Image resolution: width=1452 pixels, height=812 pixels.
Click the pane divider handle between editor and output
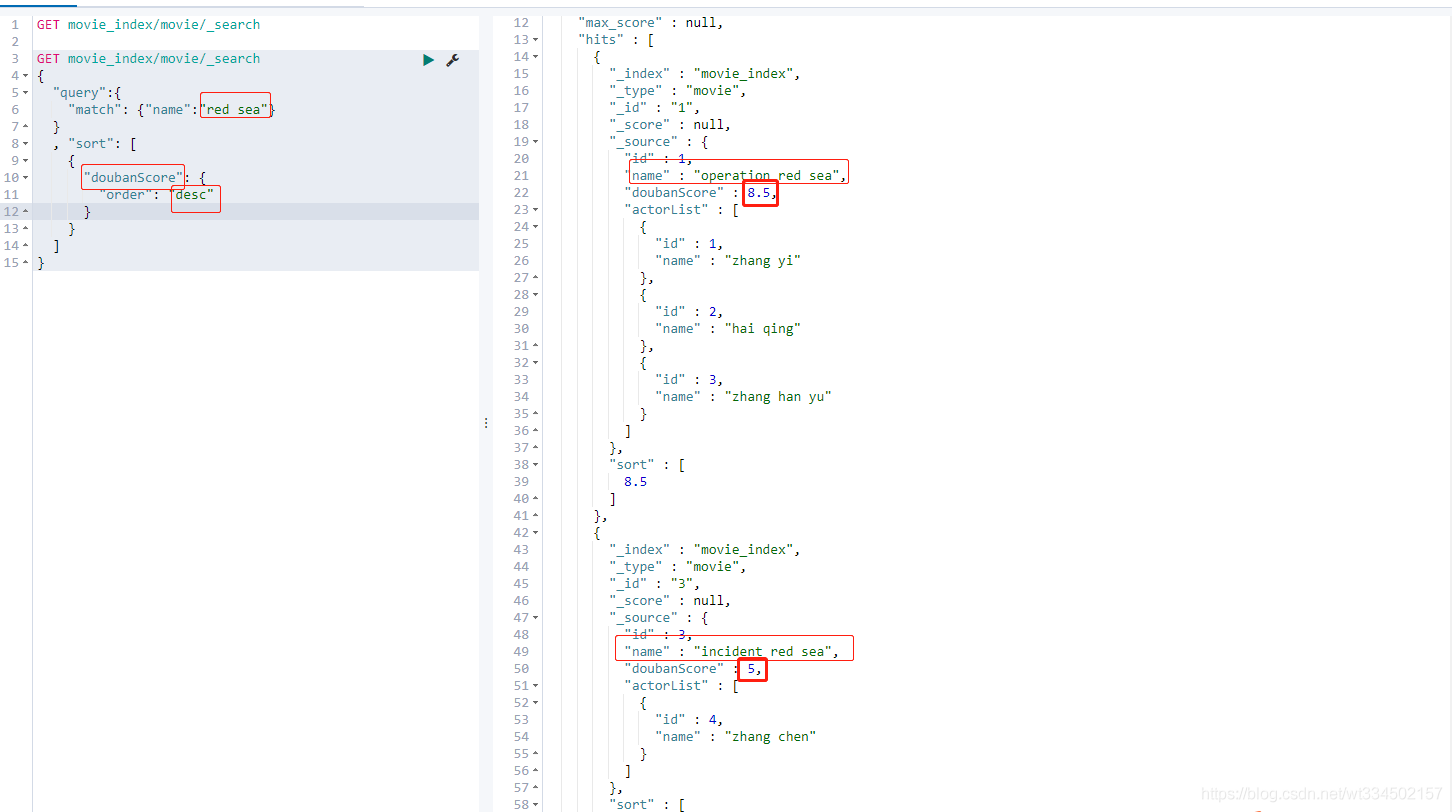[486, 423]
